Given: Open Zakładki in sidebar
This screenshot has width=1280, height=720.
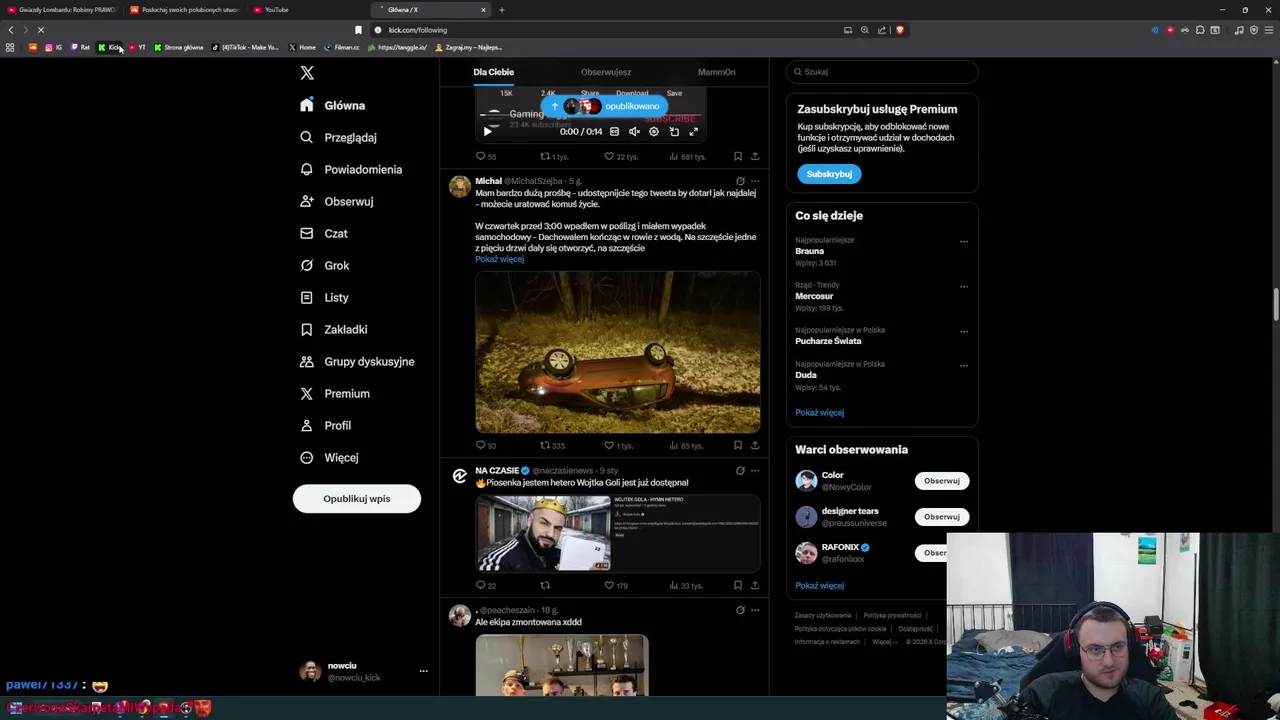Looking at the screenshot, I should [334, 329].
